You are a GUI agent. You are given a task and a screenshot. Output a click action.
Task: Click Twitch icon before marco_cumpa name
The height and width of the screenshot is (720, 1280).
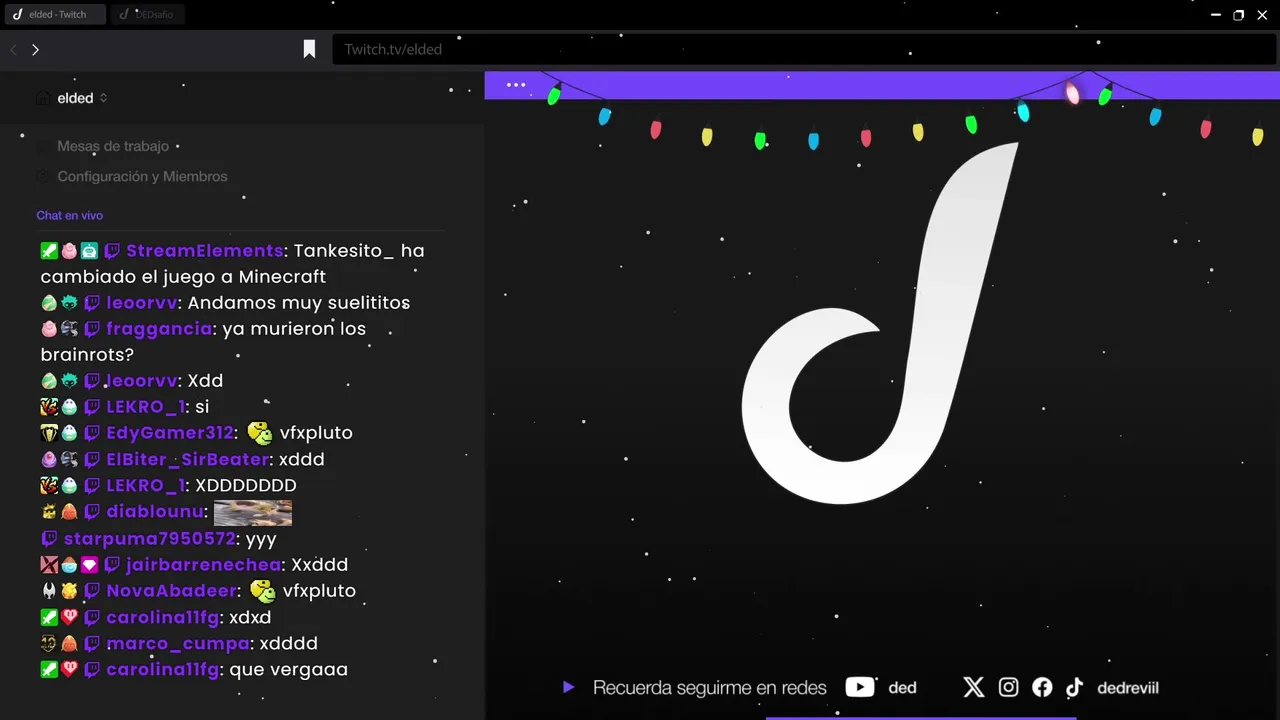(x=92, y=643)
